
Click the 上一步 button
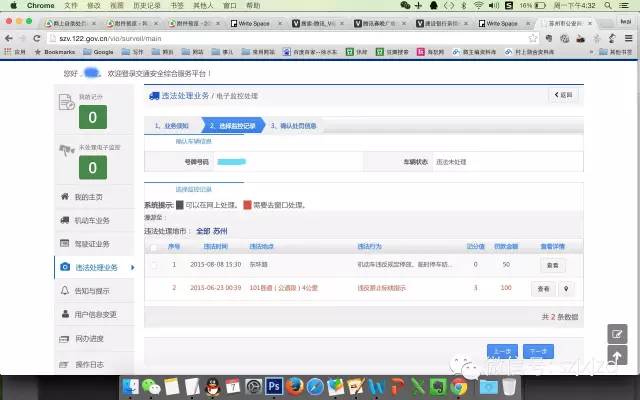click(502, 351)
